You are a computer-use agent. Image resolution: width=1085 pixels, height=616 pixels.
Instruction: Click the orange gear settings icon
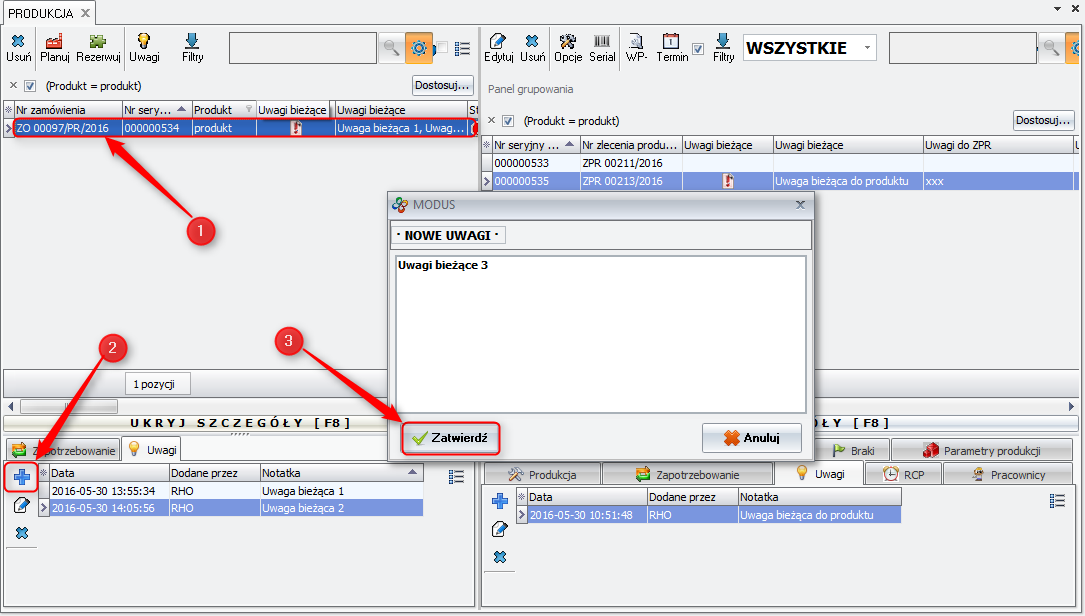pyautogui.click(x=419, y=48)
